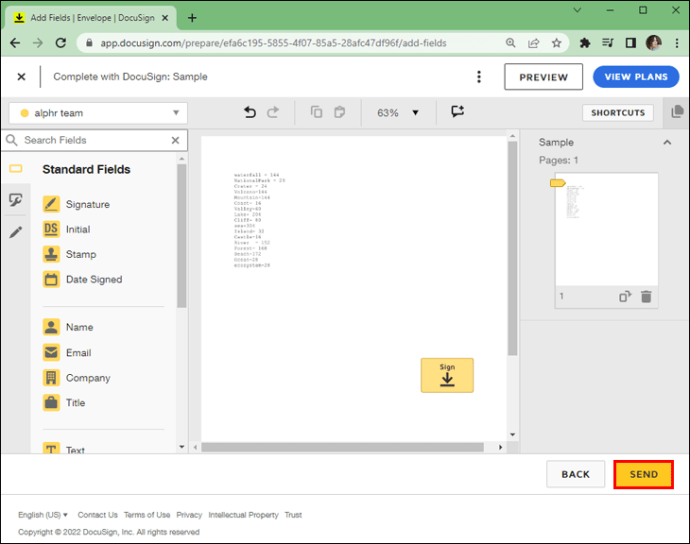Open the Chrome profile avatar
Viewport: 690px width, 544px height.
[653, 43]
